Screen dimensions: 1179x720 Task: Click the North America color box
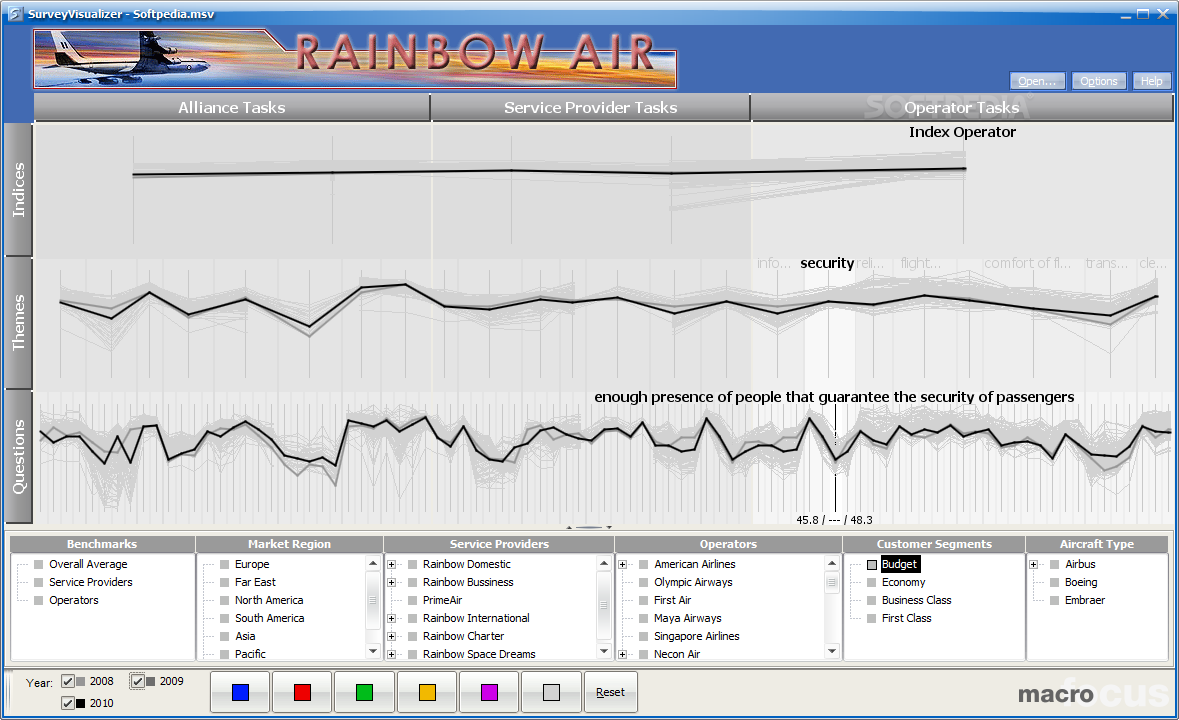(225, 601)
